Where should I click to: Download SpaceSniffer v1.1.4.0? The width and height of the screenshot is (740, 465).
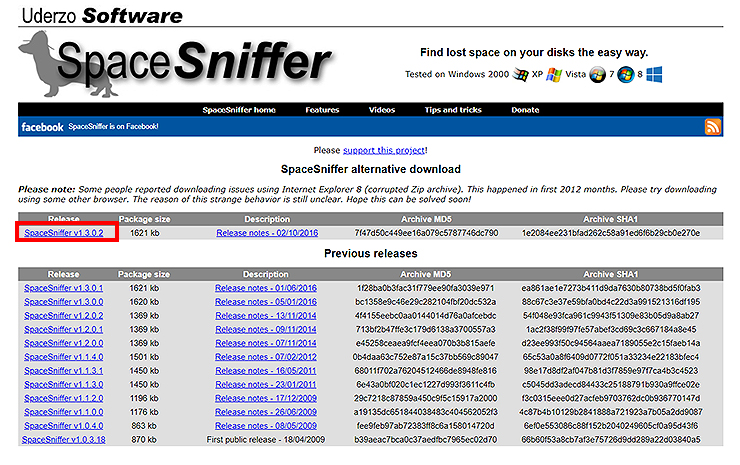[64, 357]
